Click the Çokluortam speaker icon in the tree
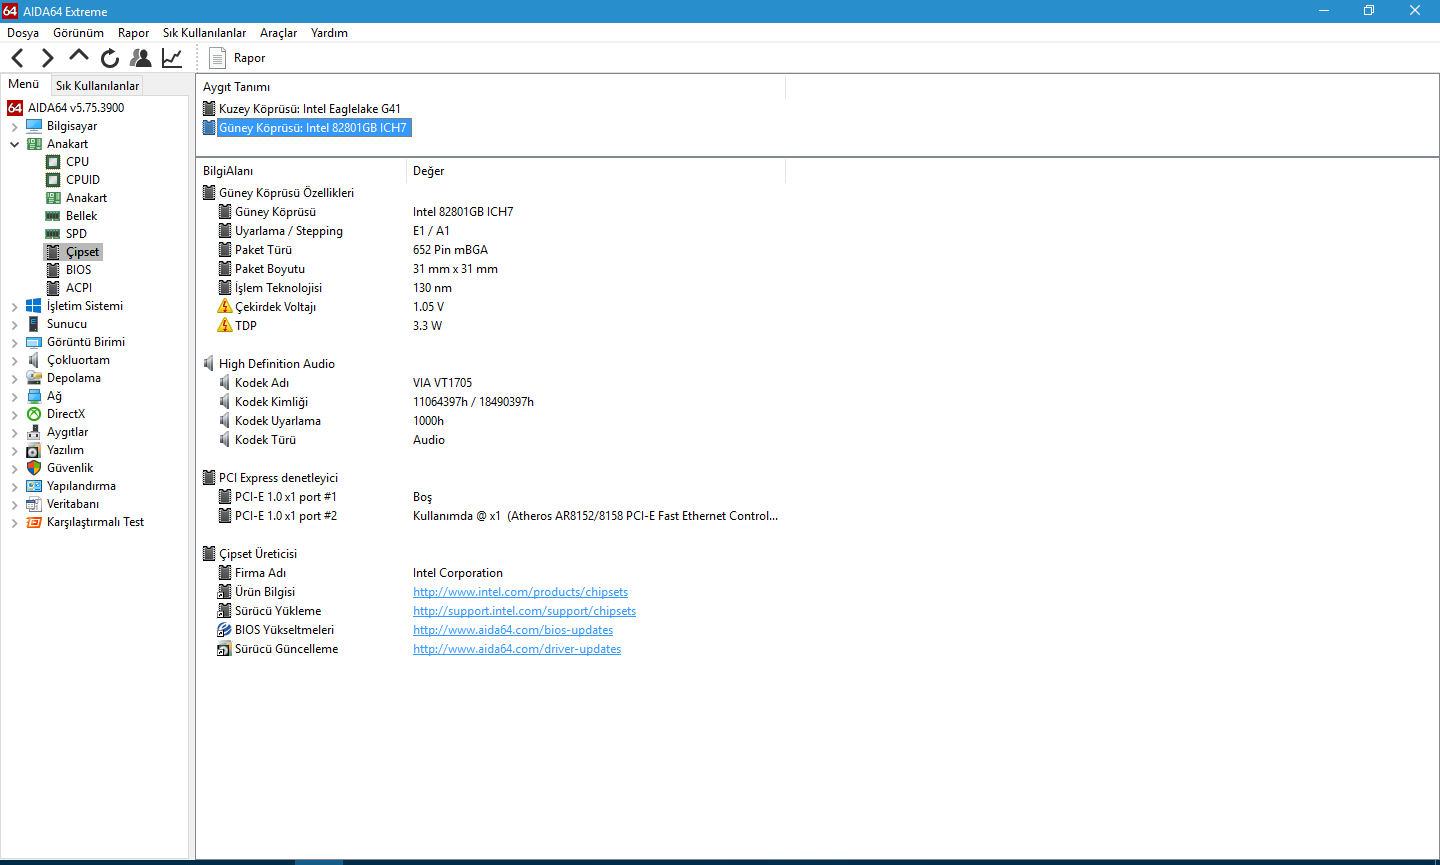1440x865 pixels. [x=34, y=360]
